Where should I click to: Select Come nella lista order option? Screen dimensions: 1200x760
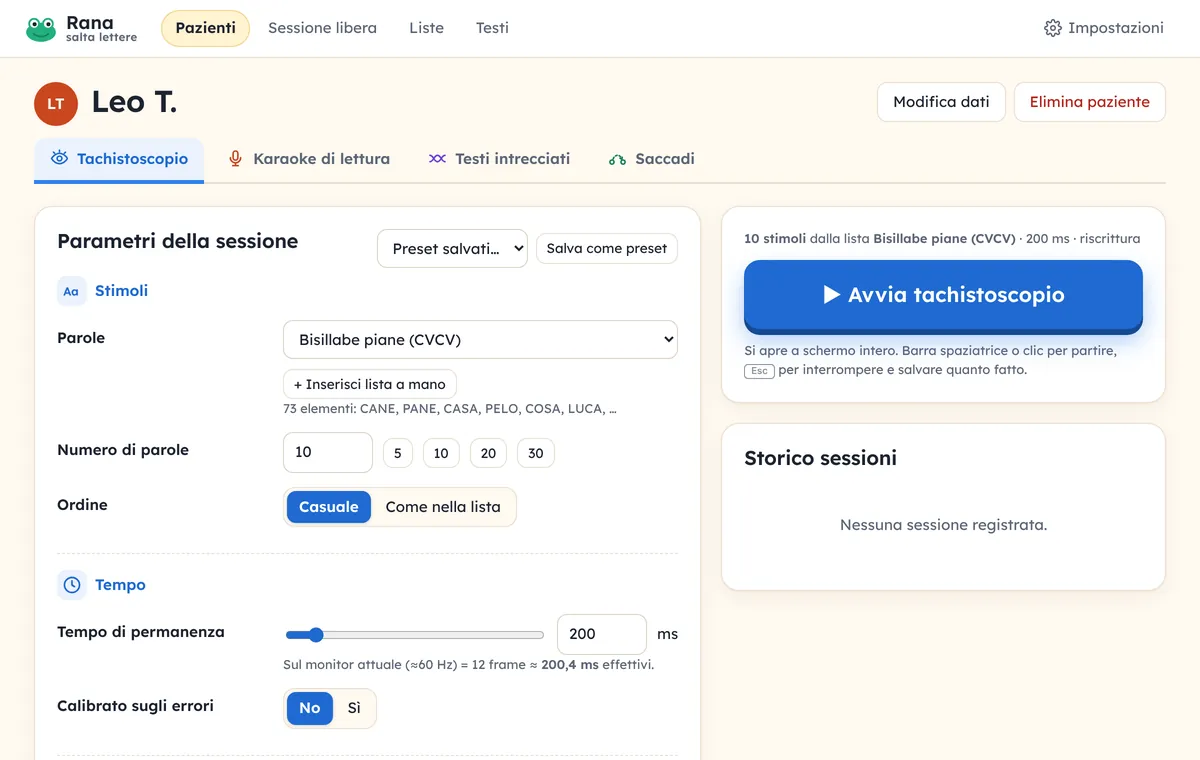coord(443,507)
